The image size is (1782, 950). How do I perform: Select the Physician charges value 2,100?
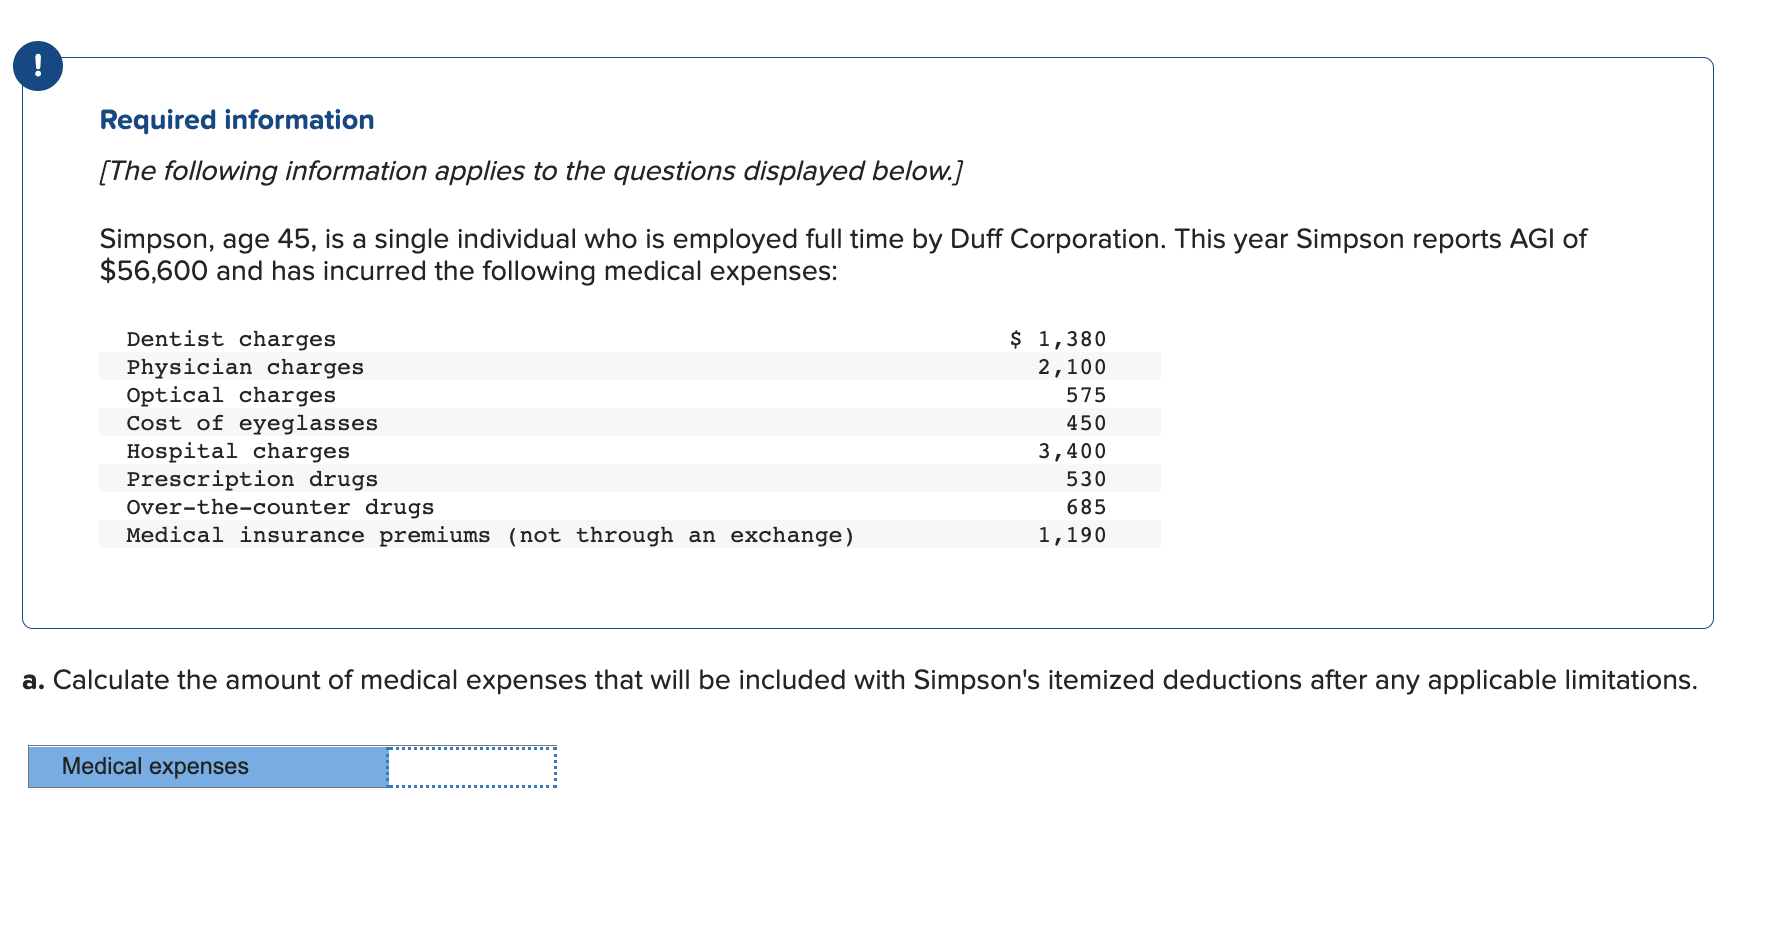click(1072, 367)
